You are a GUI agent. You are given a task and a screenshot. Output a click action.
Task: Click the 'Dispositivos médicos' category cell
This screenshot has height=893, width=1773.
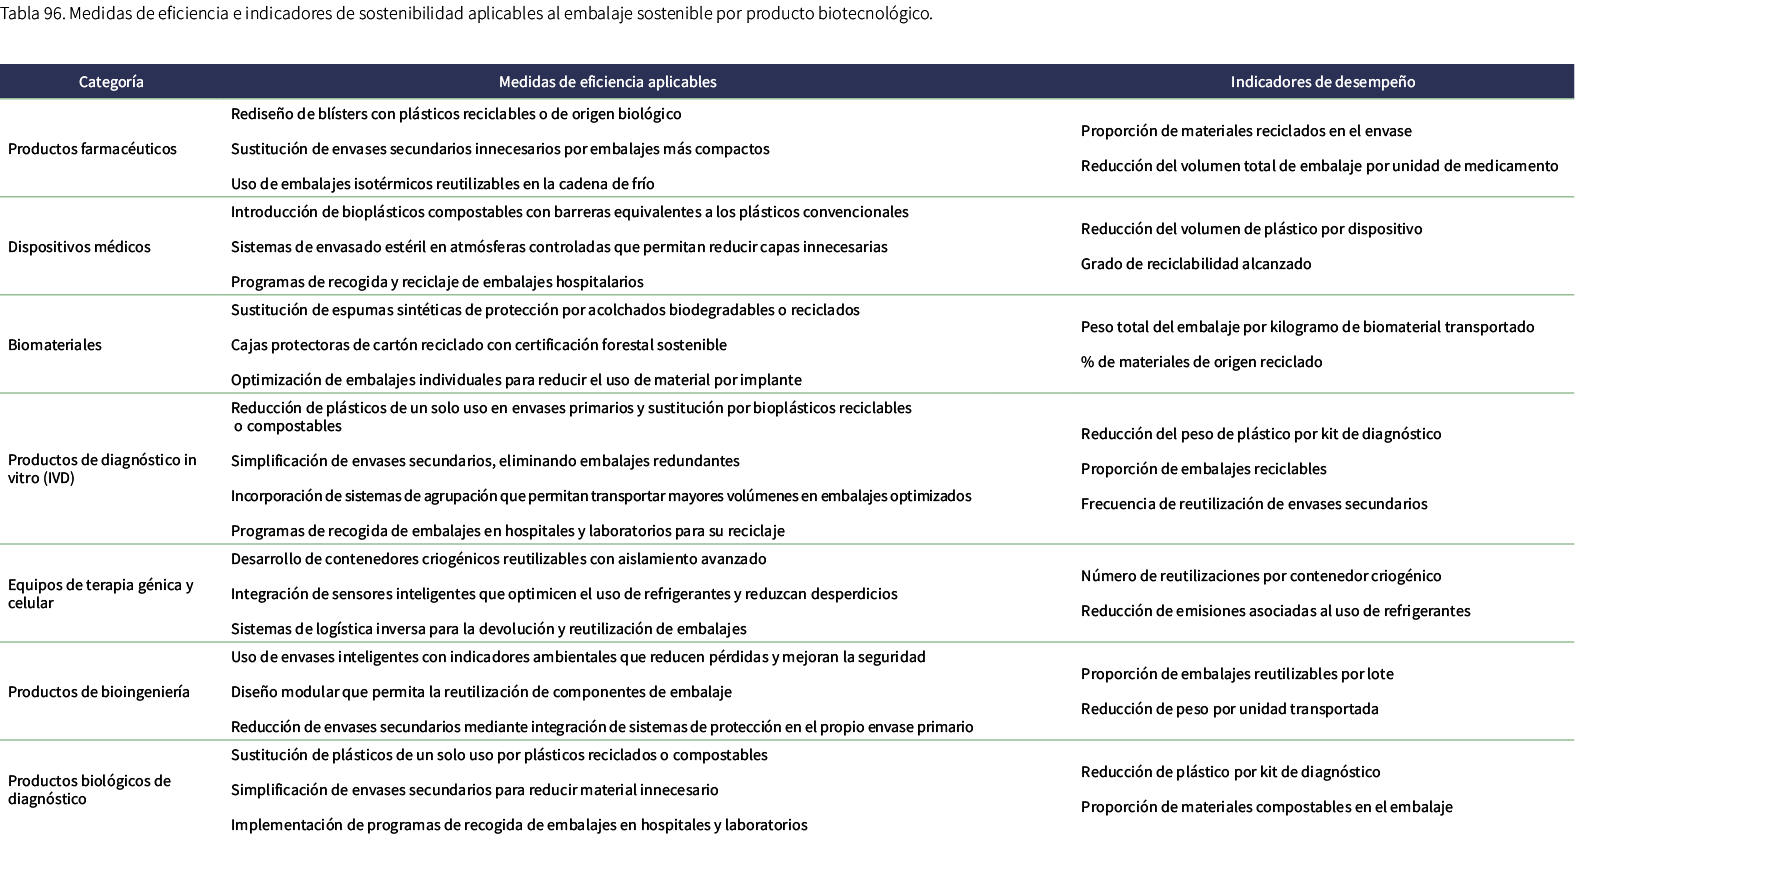click(79, 247)
